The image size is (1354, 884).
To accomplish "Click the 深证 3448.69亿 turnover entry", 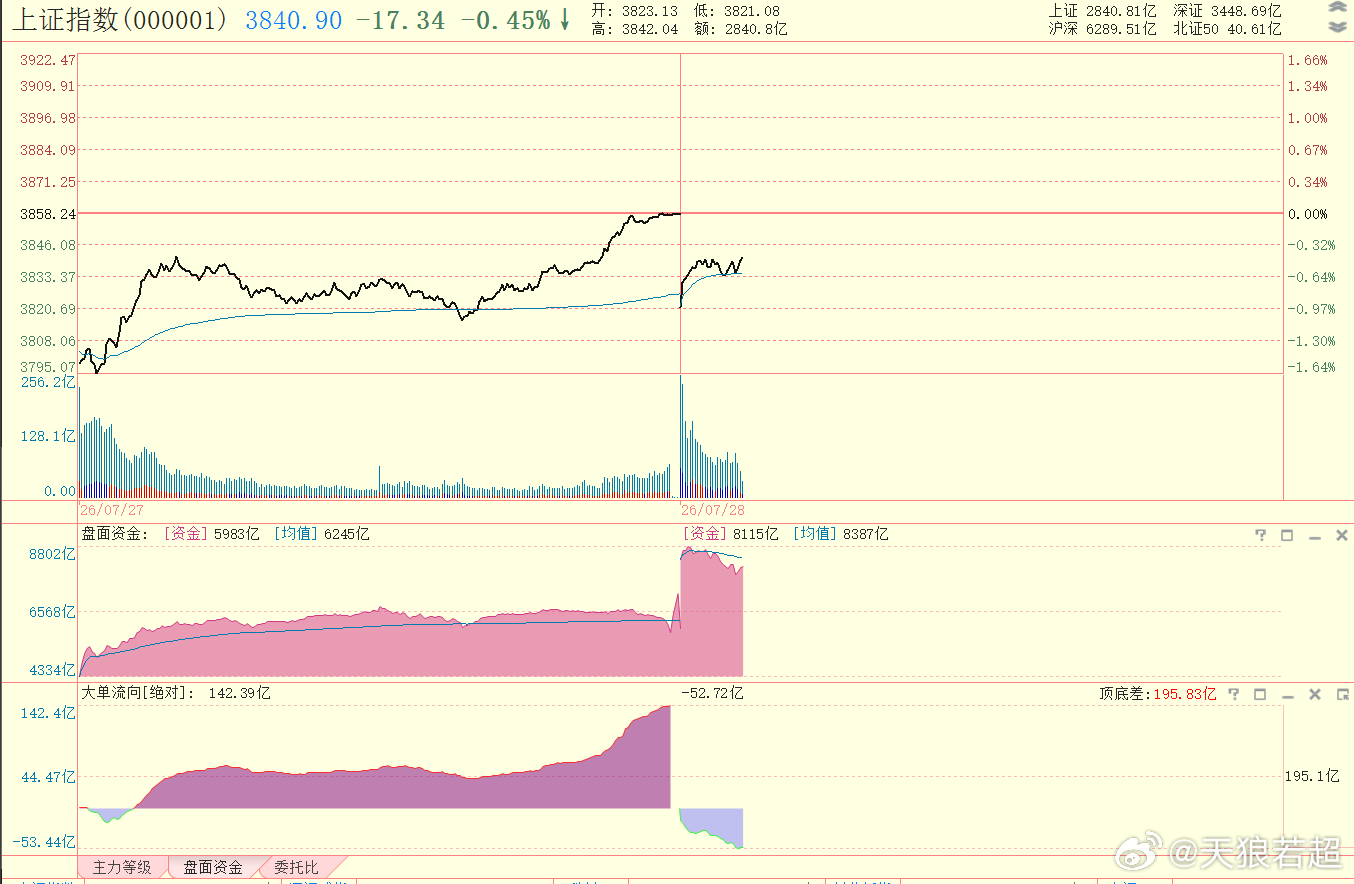I will [1227, 11].
